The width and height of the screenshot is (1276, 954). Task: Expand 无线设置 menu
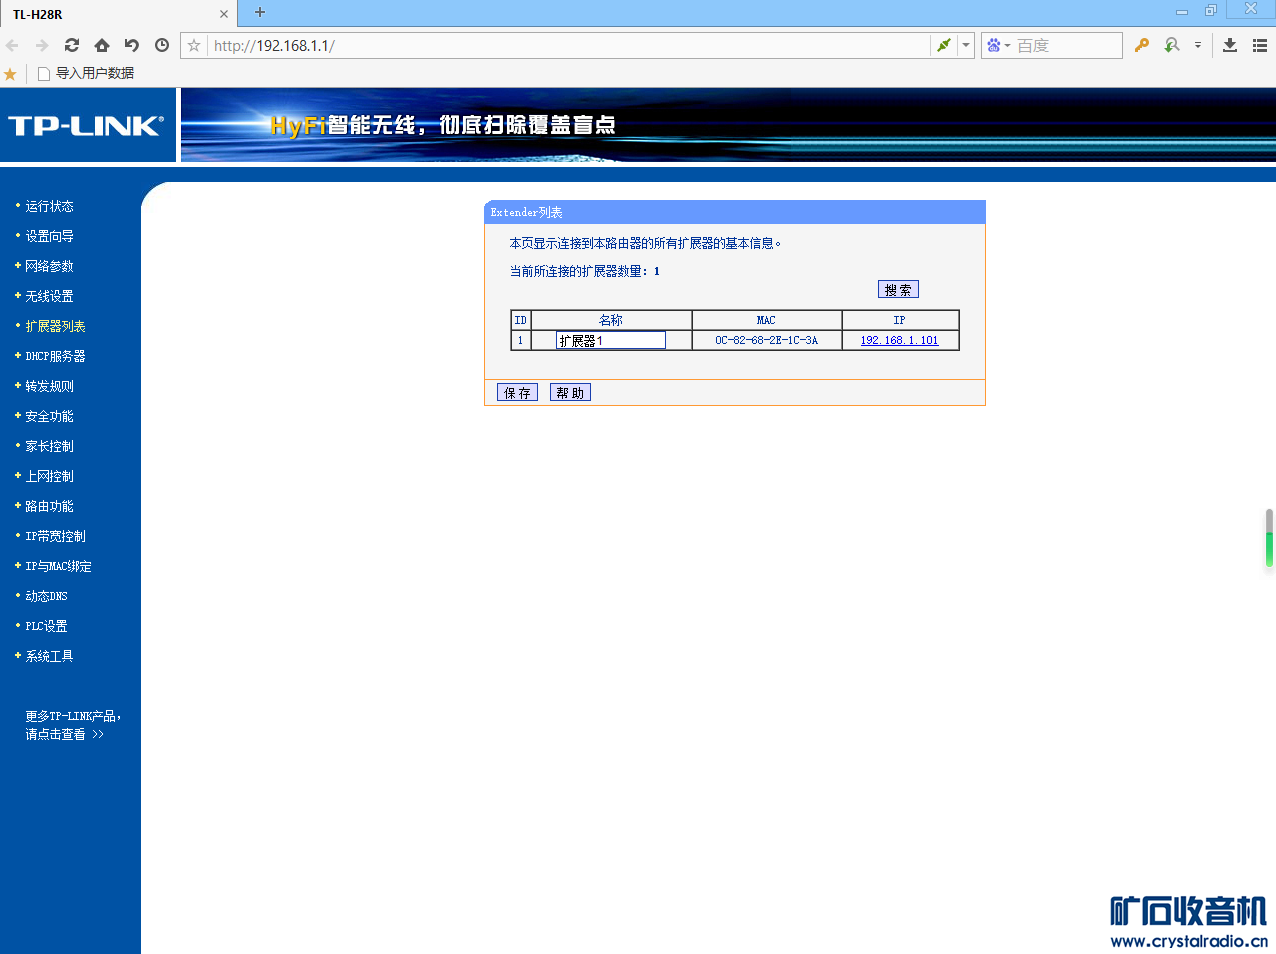pyautogui.click(x=49, y=296)
